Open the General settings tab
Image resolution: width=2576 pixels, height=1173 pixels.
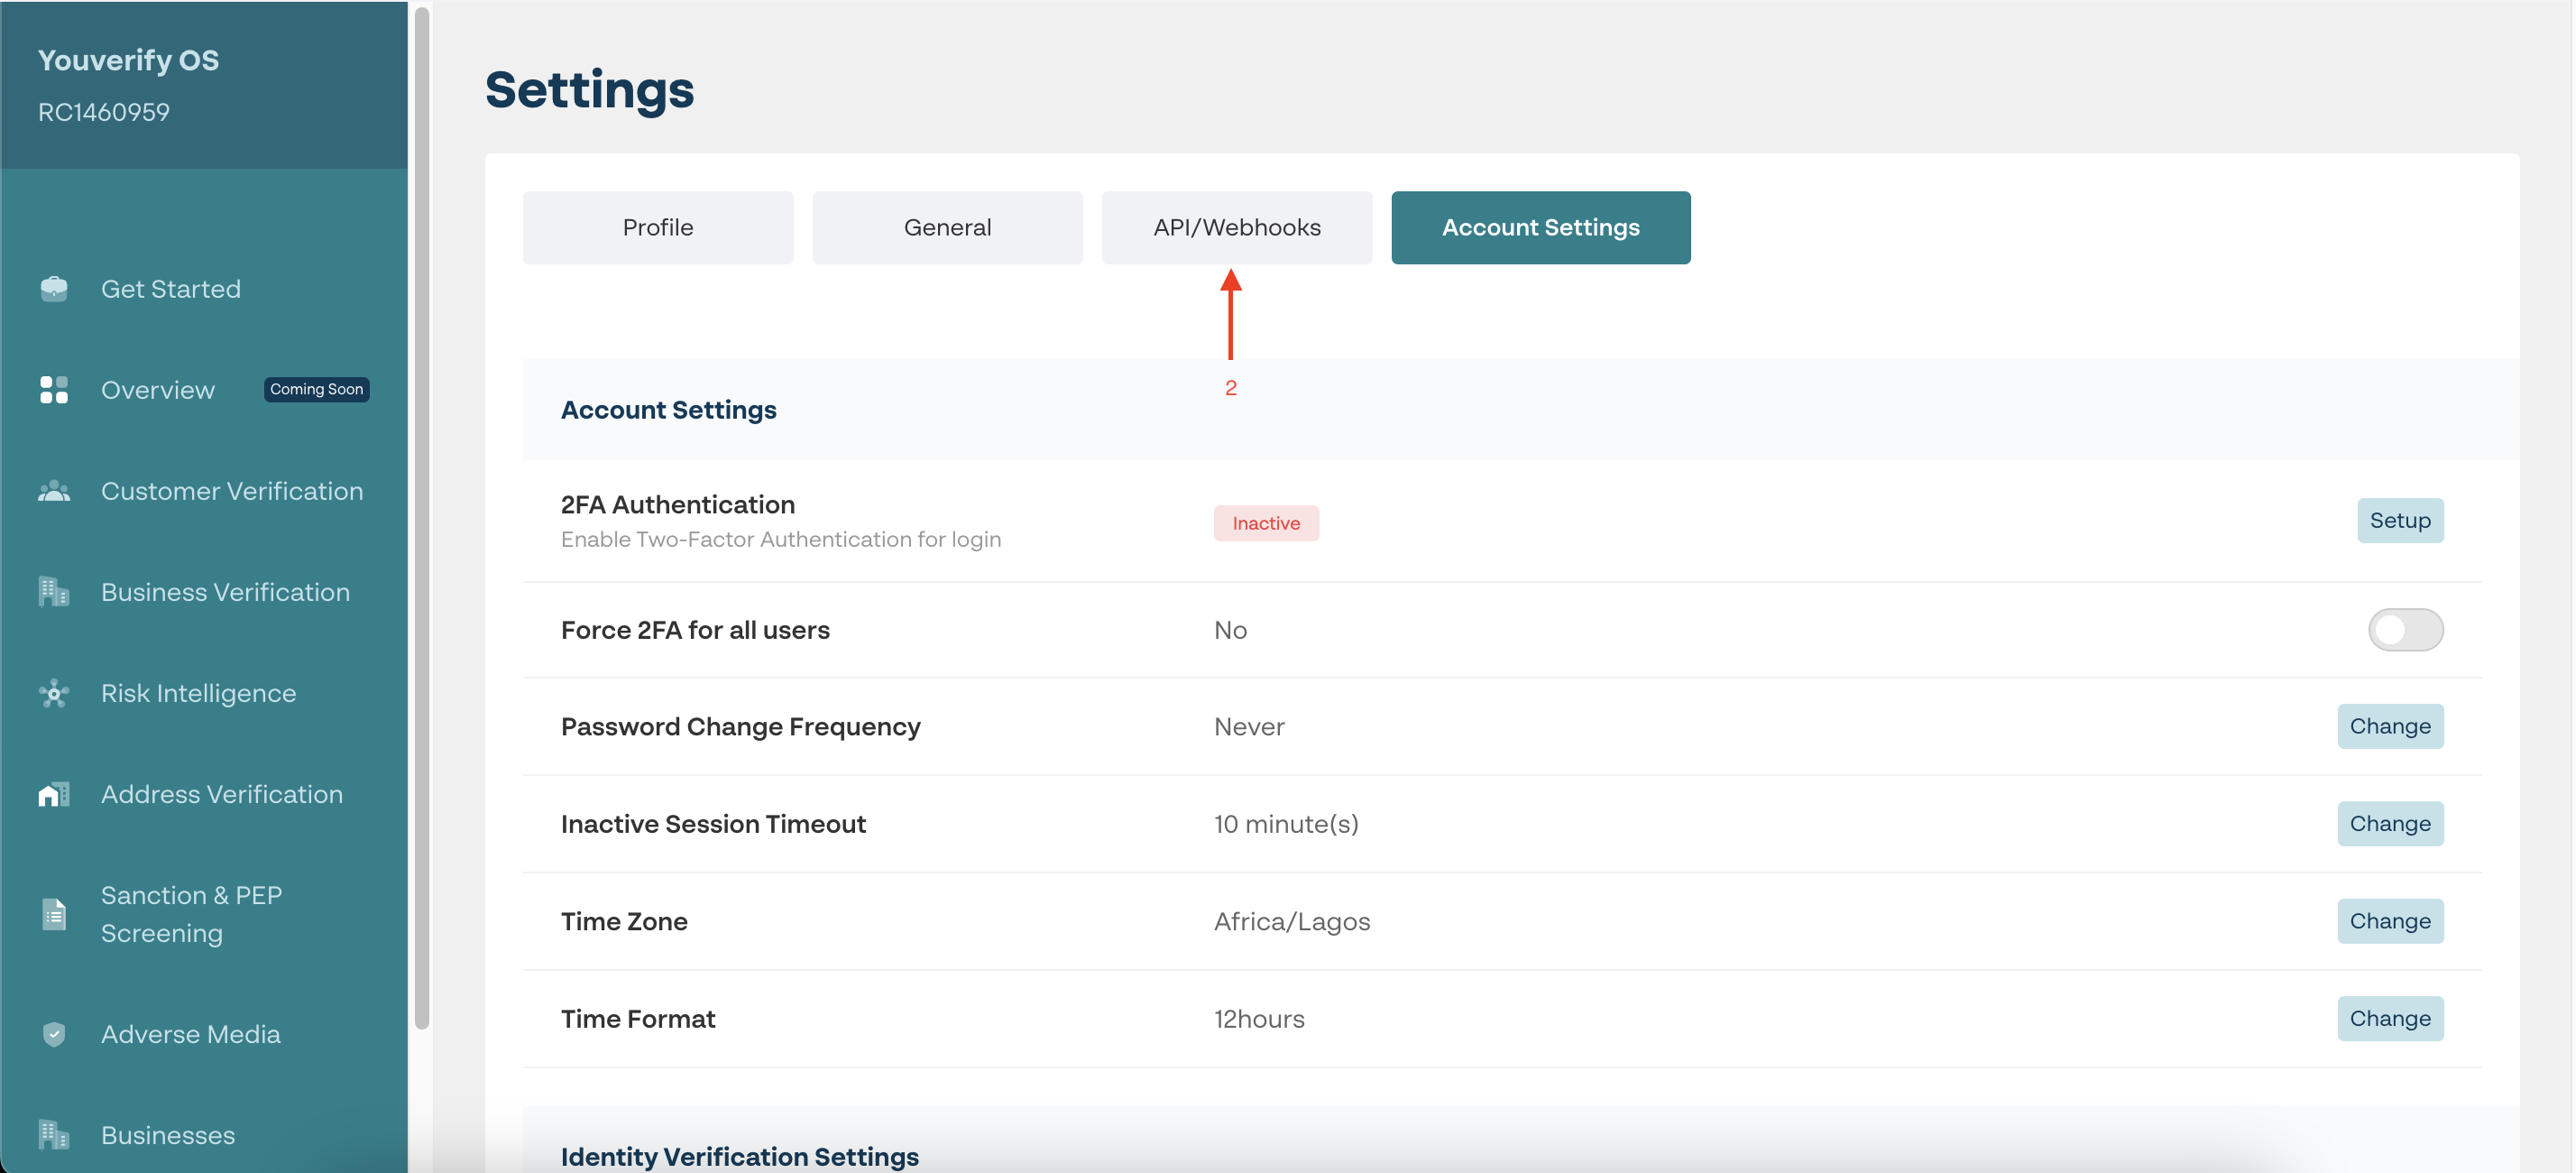947,228
